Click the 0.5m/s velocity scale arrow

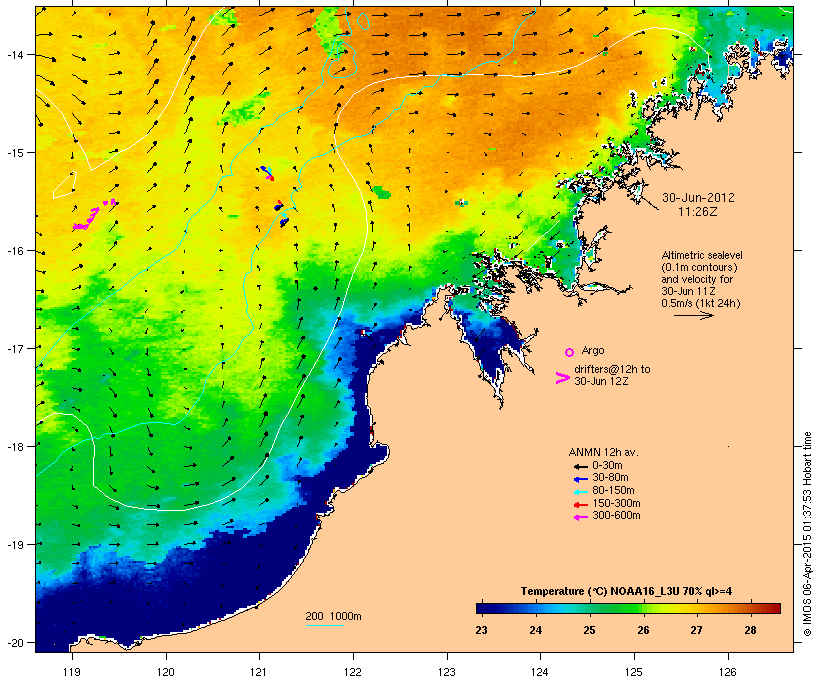pos(693,315)
